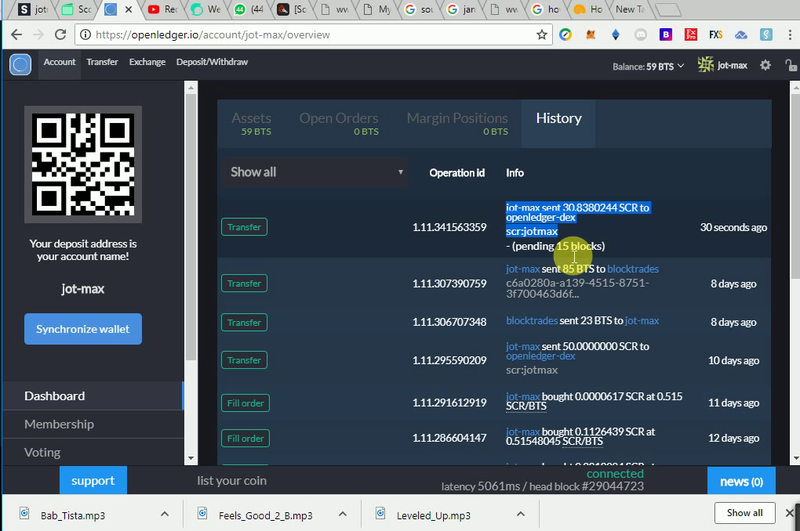Image resolution: width=800 pixels, height=531 pixels.
Task: Click the '10 days ago' timestamp
Action: click(734, 360)
